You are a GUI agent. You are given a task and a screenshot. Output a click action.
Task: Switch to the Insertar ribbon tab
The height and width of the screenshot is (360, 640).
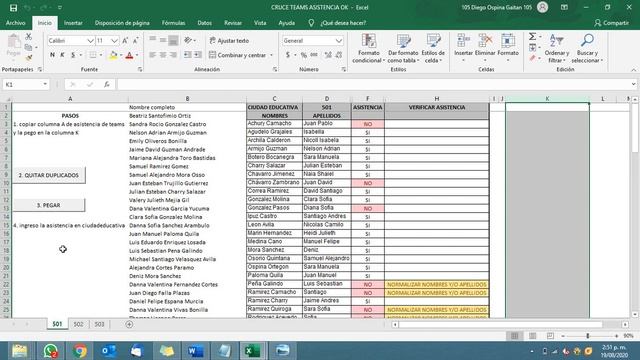[73, 23]
